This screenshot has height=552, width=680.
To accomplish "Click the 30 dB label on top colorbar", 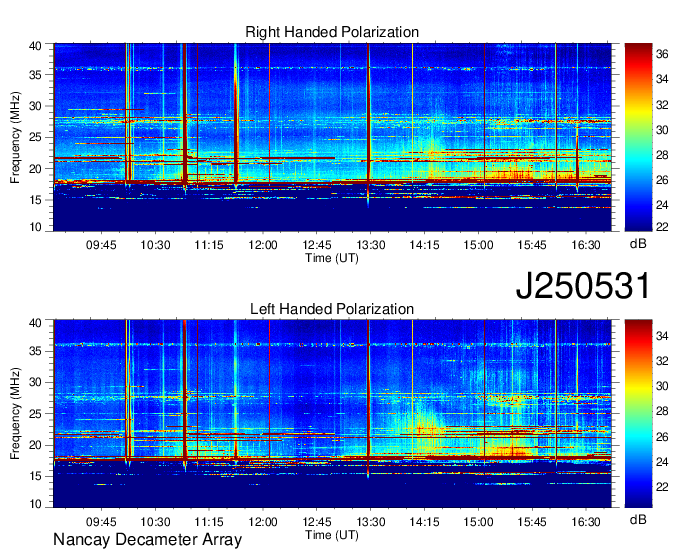I will pos(662,130).
